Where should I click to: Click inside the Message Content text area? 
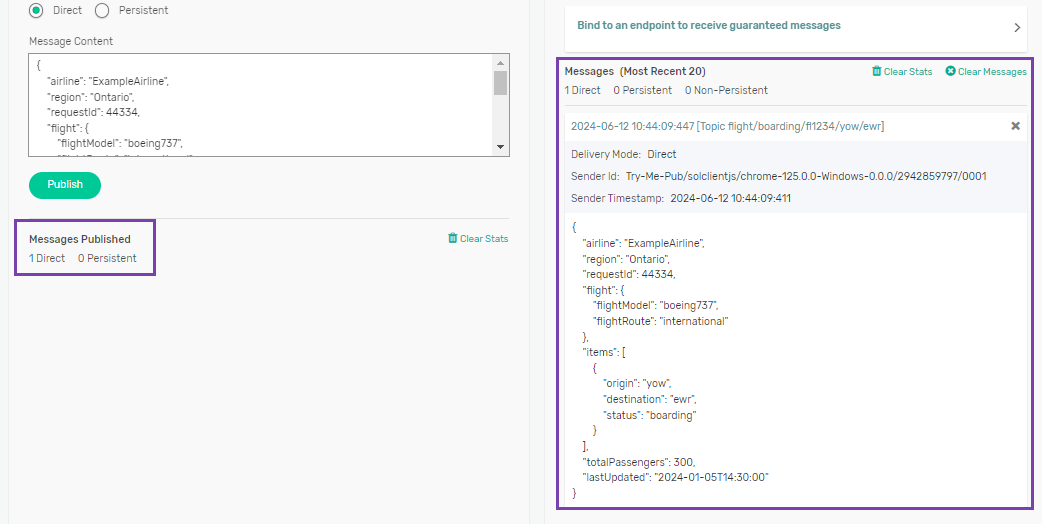click(x=260, y=105)
